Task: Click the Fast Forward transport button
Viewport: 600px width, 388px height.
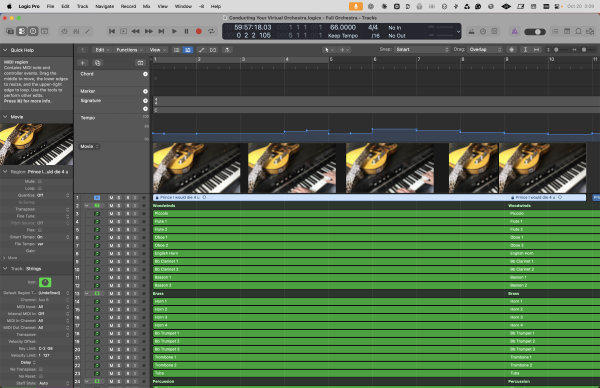Action: (148, 31)
